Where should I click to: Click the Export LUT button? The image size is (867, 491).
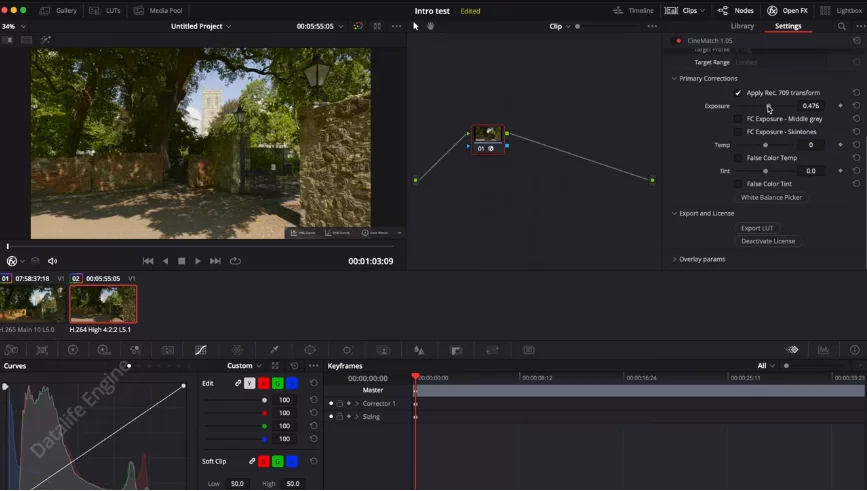[757, 228]
